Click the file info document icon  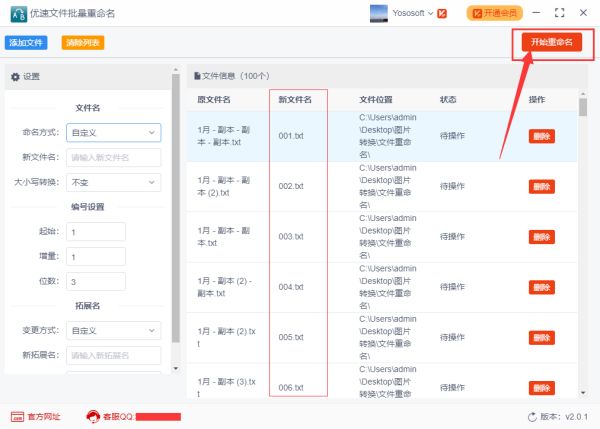(197, 76)
